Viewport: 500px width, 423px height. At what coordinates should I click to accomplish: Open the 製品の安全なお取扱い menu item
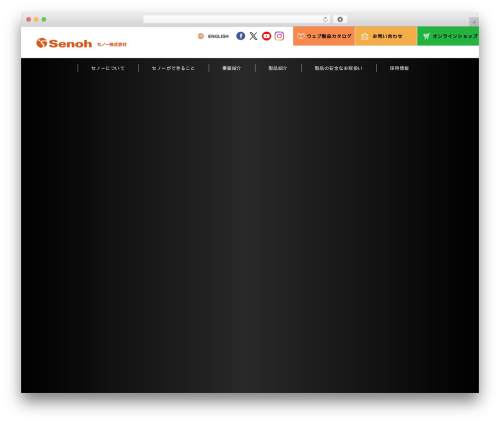[338, 68]
